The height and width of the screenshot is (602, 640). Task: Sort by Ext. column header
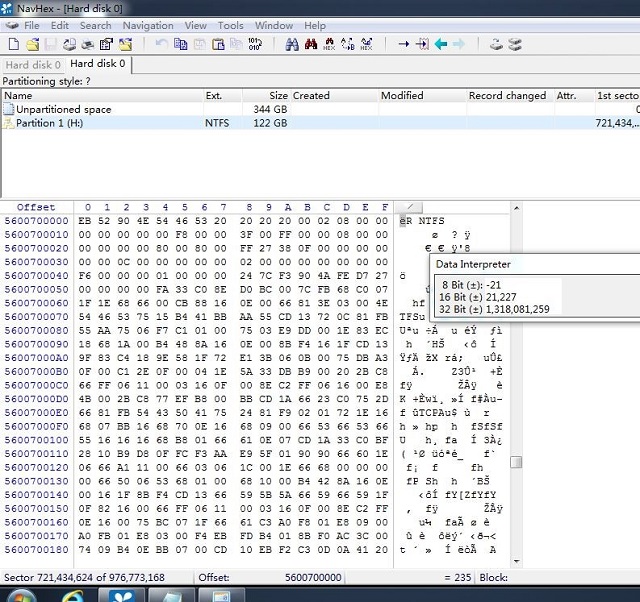click(222, 96)
